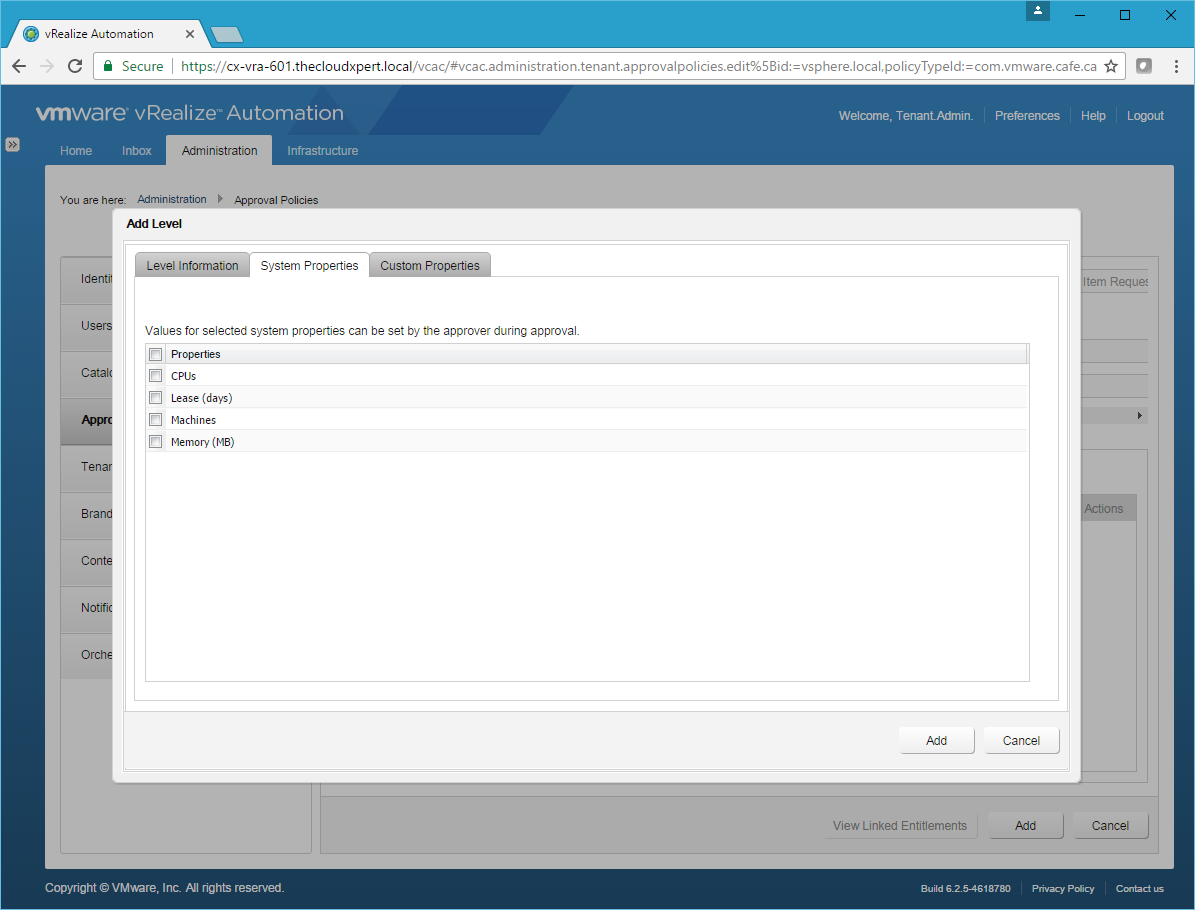Click the green Secure padlock icon
Image resolution: width=1195 pixels, height=910 pixels.
coord(108,66)
